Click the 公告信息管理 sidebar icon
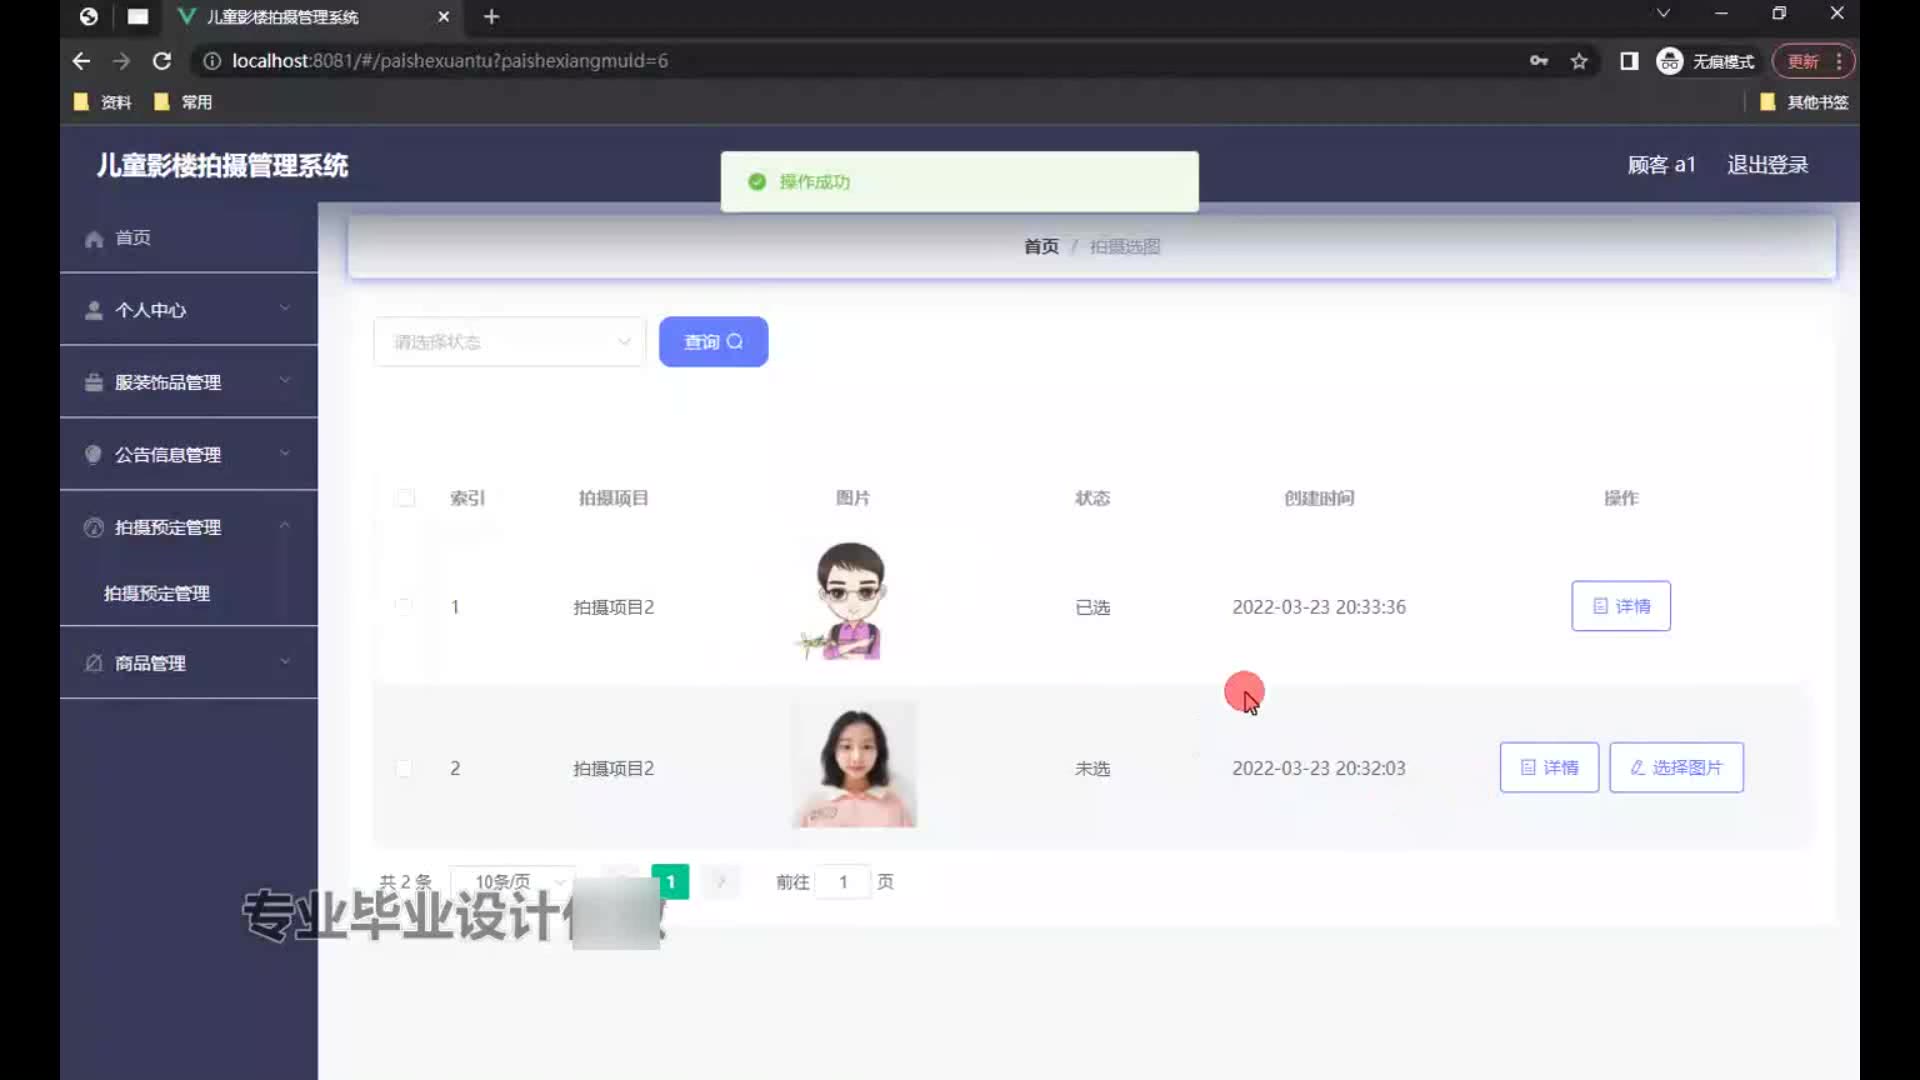 [x=94, y=455]
